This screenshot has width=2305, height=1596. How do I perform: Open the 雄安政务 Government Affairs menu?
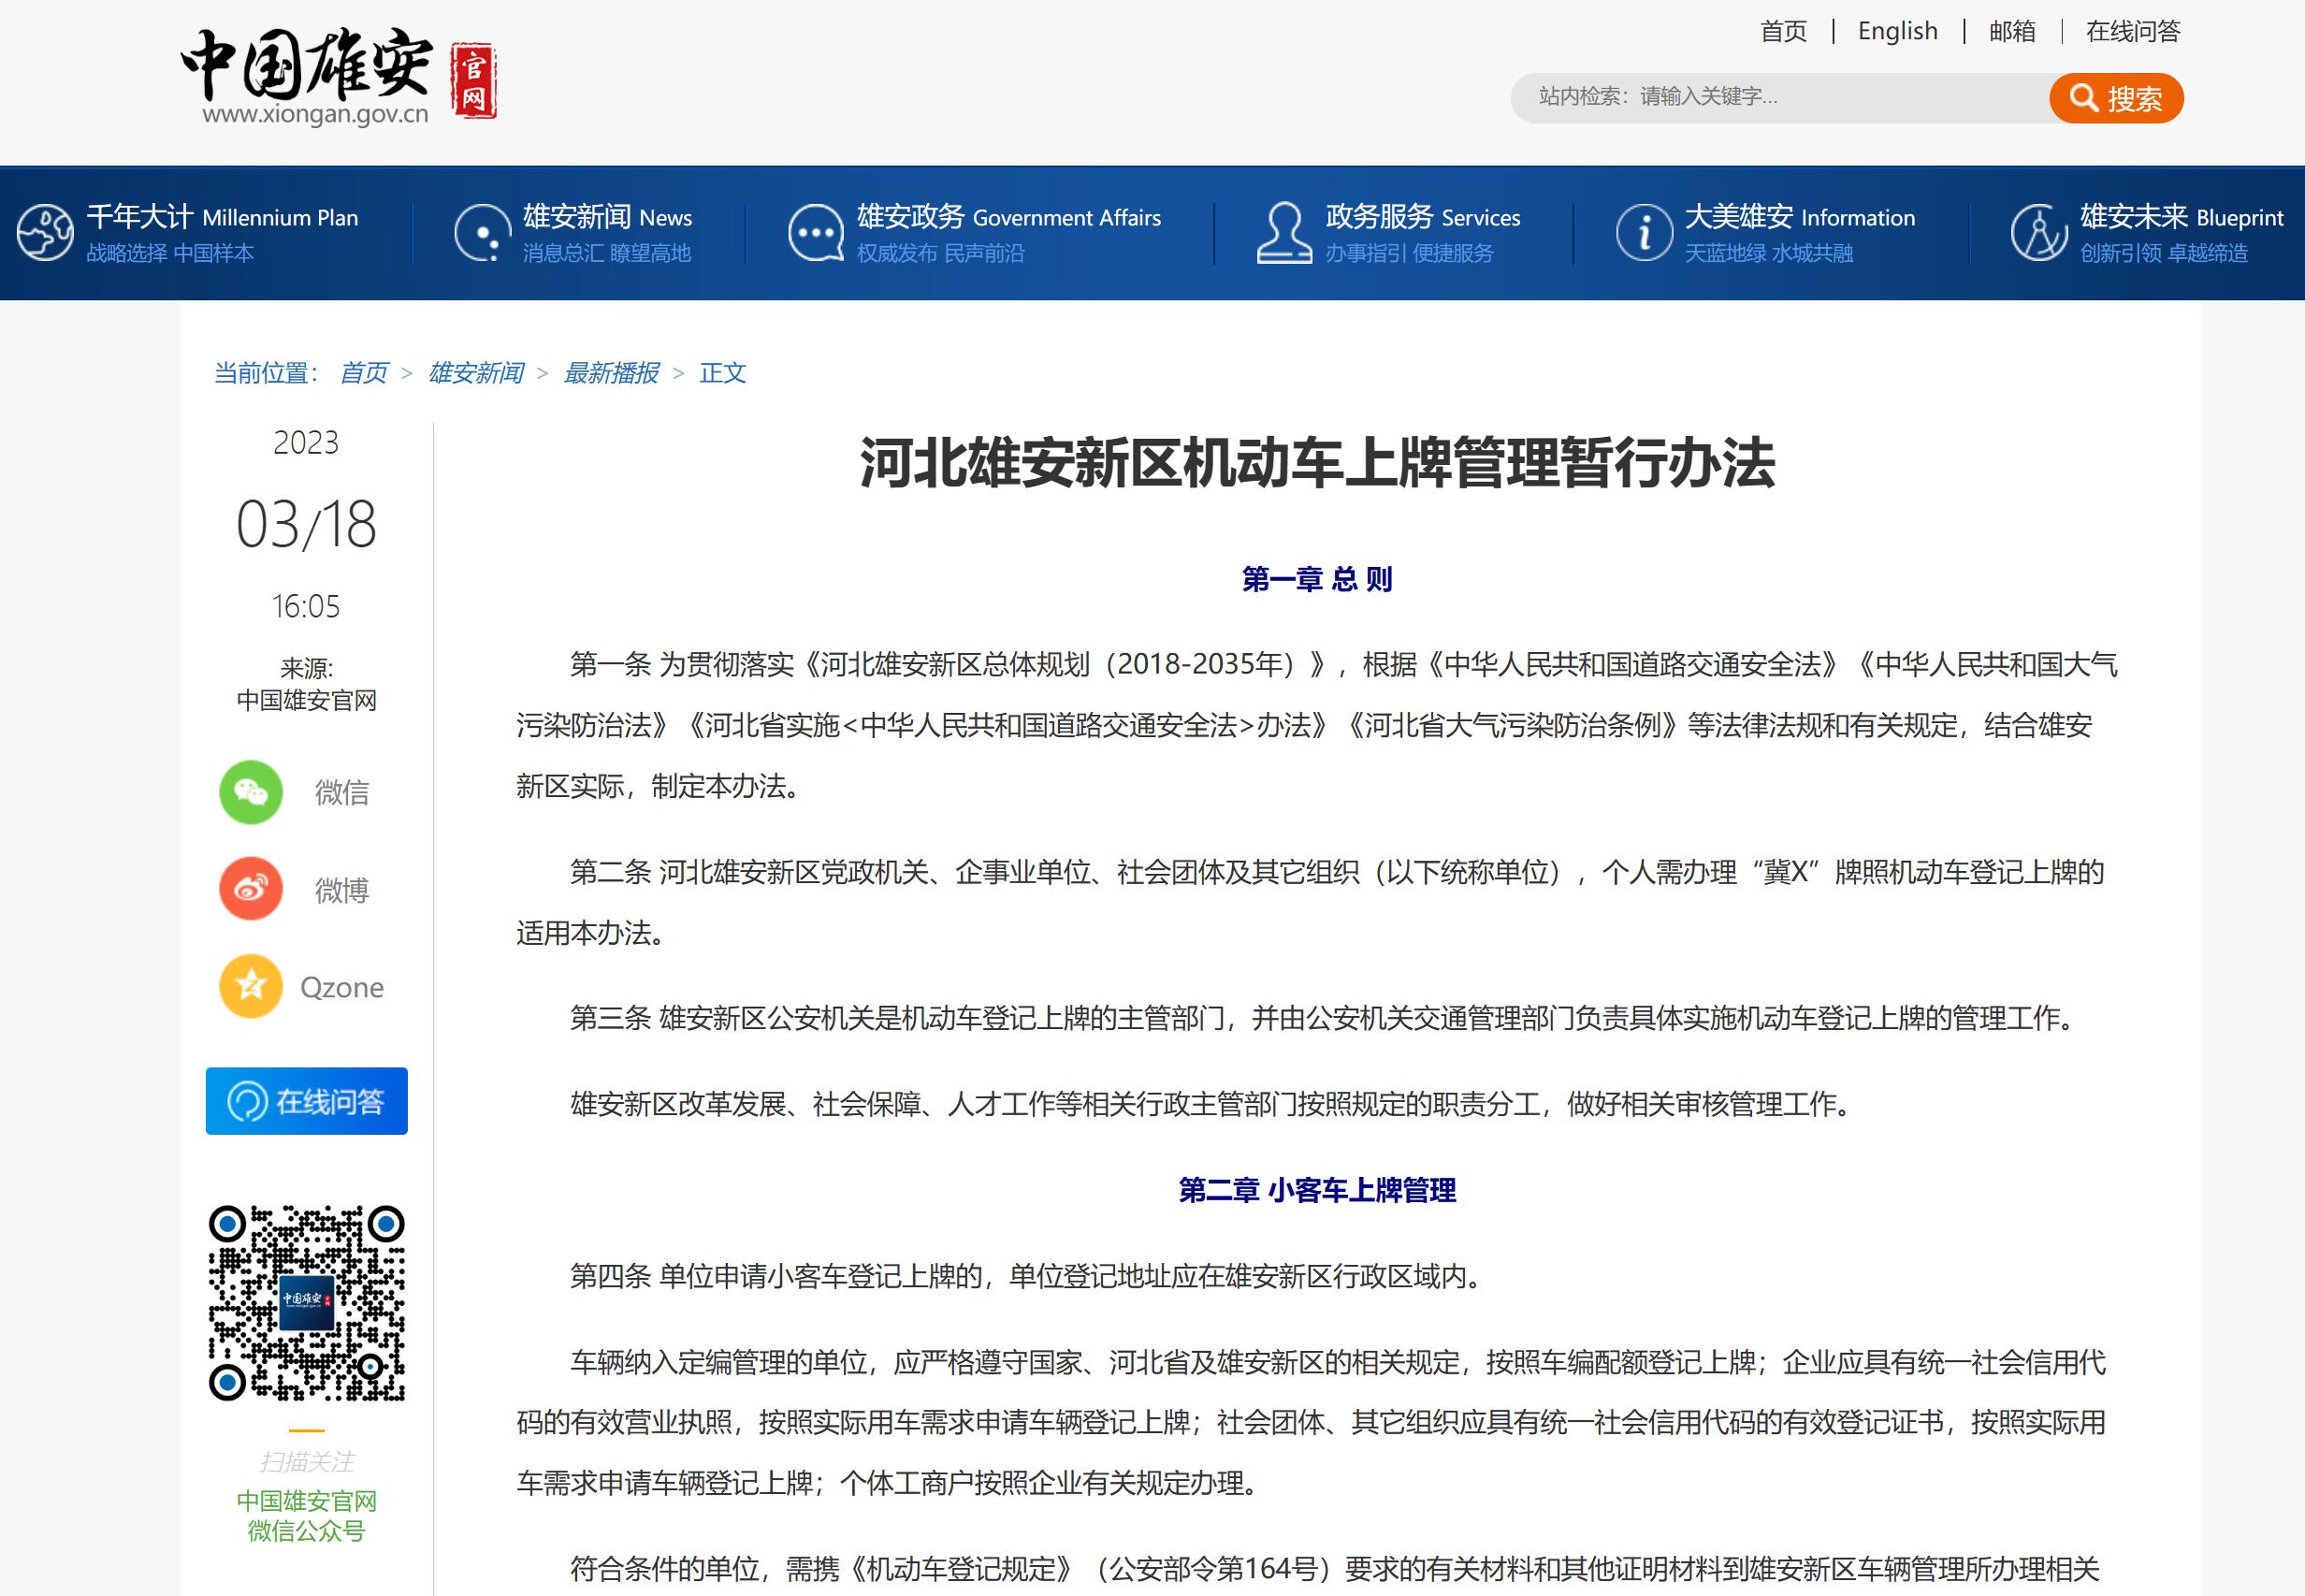click(1008, 217)
